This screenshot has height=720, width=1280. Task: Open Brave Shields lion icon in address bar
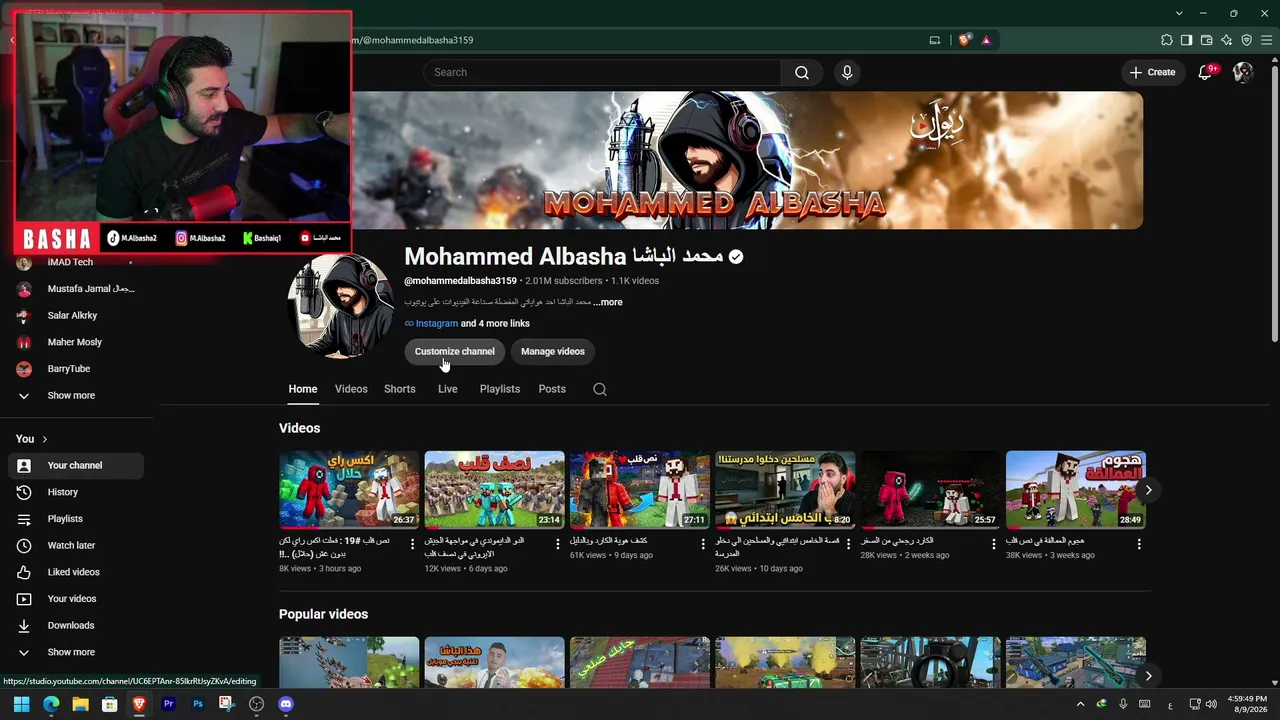pyautogui.click(x=964, y=40)
